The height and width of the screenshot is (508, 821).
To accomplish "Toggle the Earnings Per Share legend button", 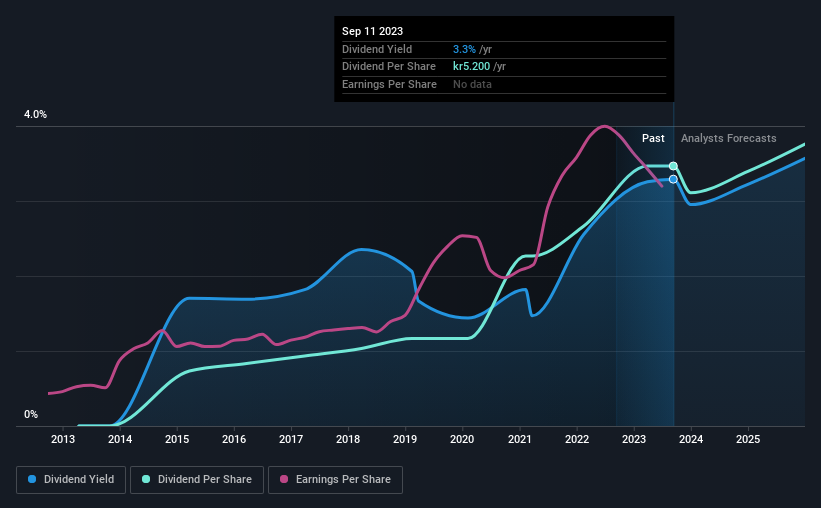I will (x=335, y=480).
